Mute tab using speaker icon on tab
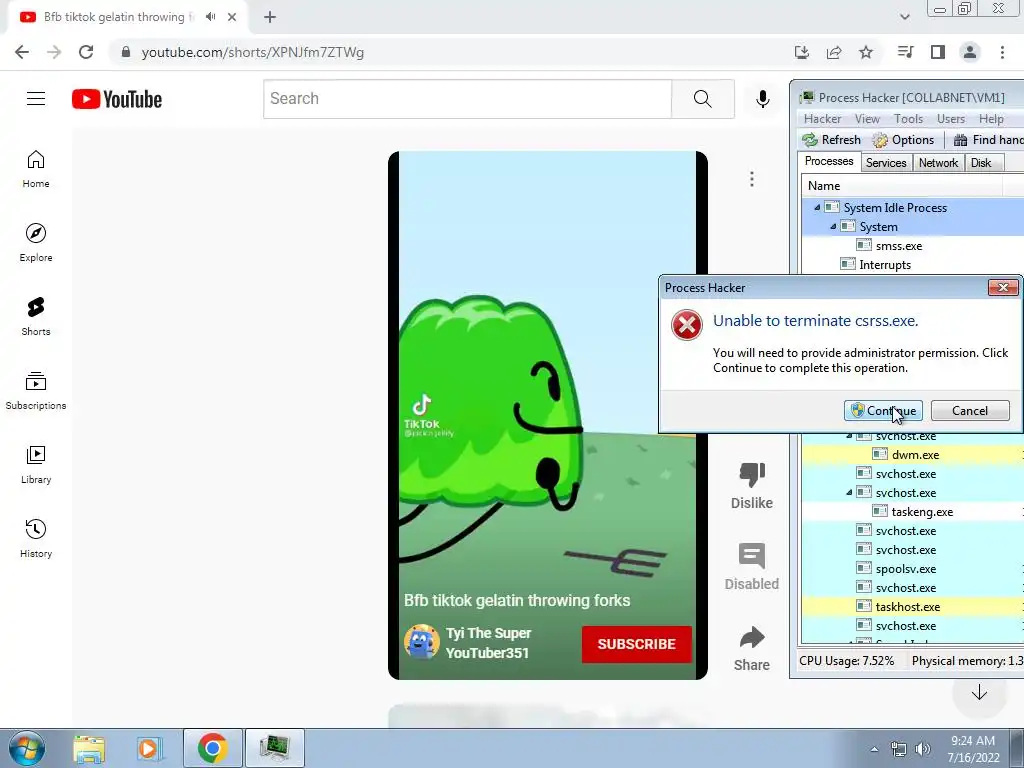This screenshot has height=768, width=1024. (x=210, y=17)
